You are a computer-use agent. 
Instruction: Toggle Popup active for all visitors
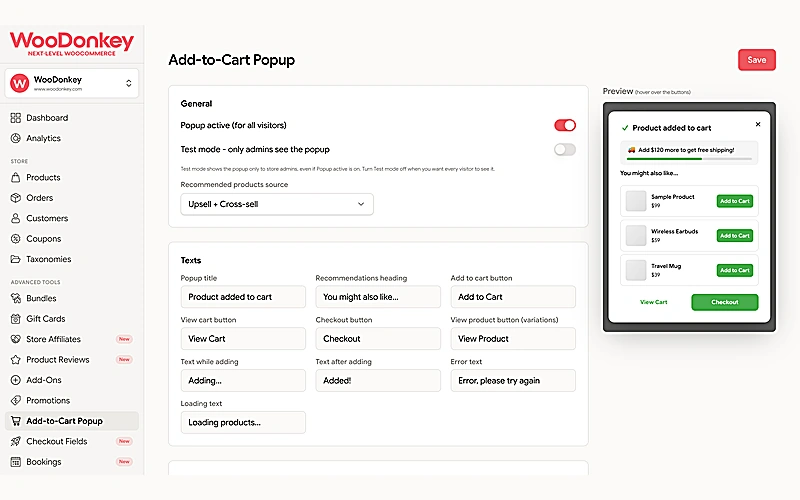[565, 126]
